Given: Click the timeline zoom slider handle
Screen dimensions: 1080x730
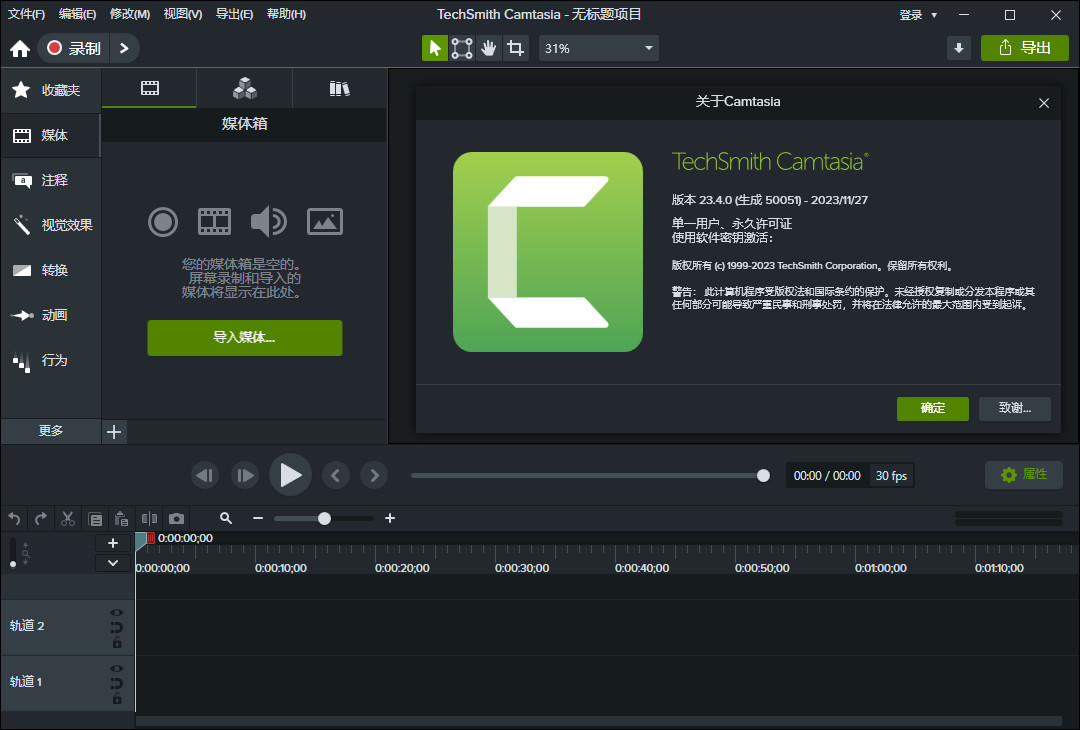Looking at the screenshot, I should (324, 518).
